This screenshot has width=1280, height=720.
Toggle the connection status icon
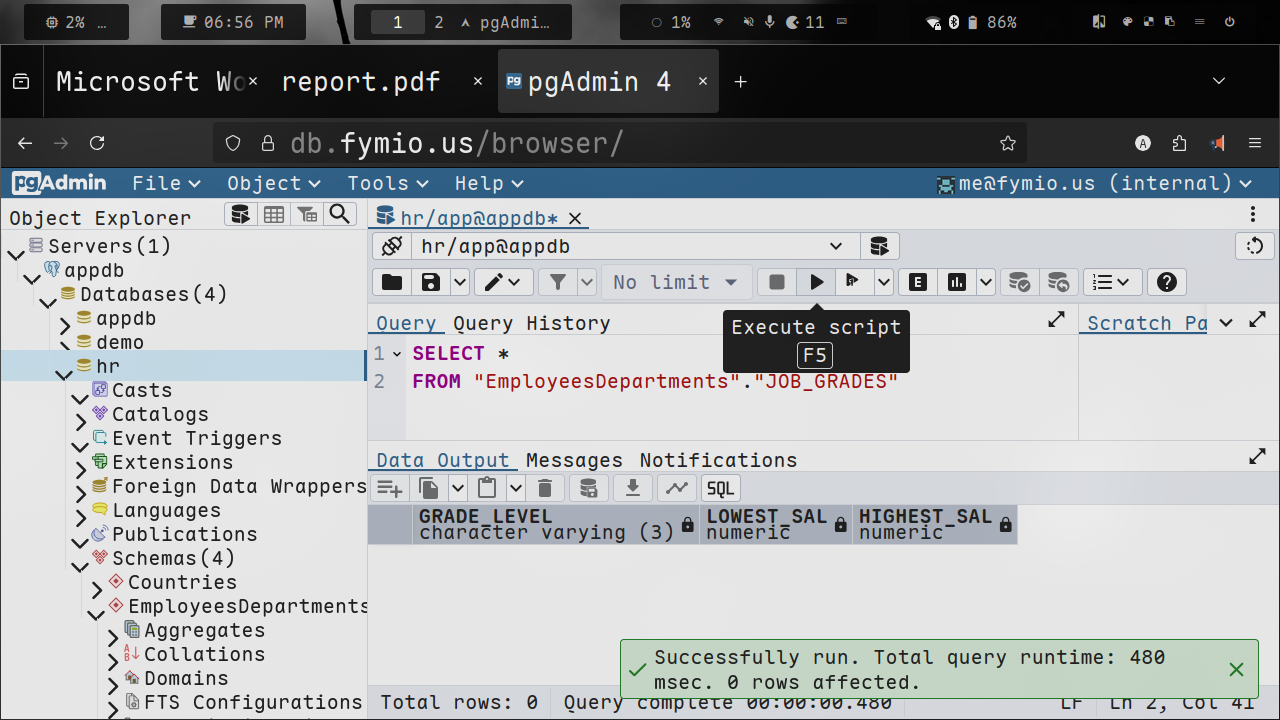click(392, 246)
